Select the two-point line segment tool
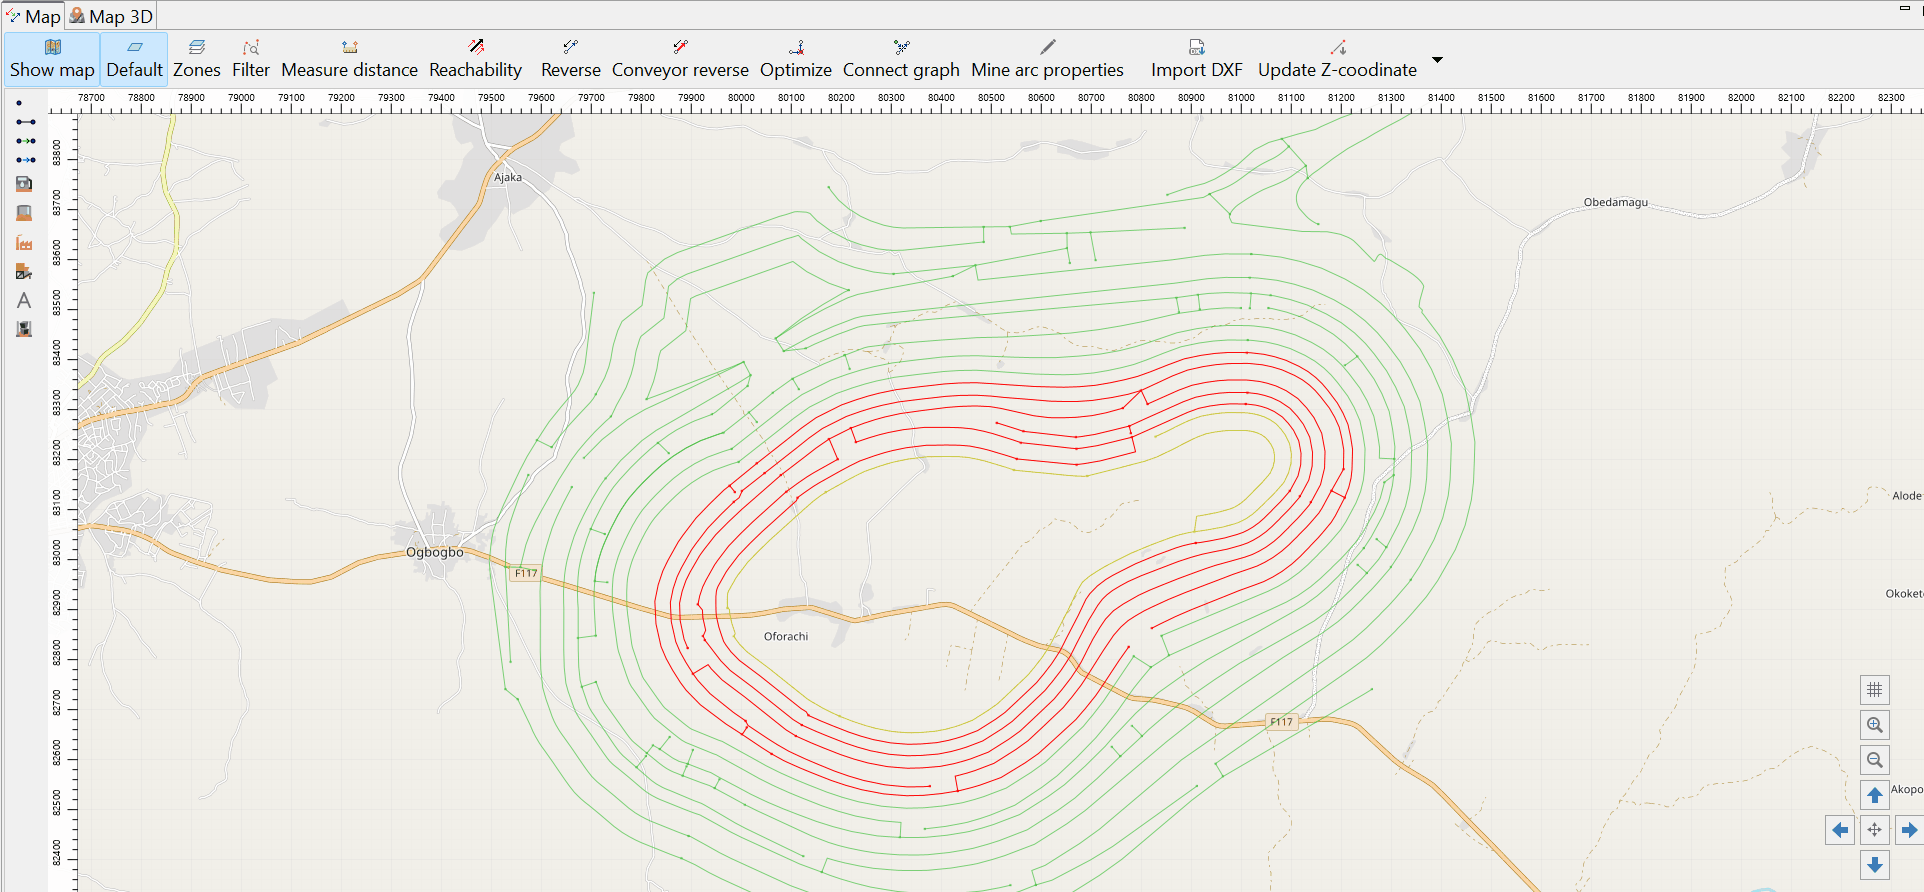This screenshot has width=1924, height=892. (25, 122)
